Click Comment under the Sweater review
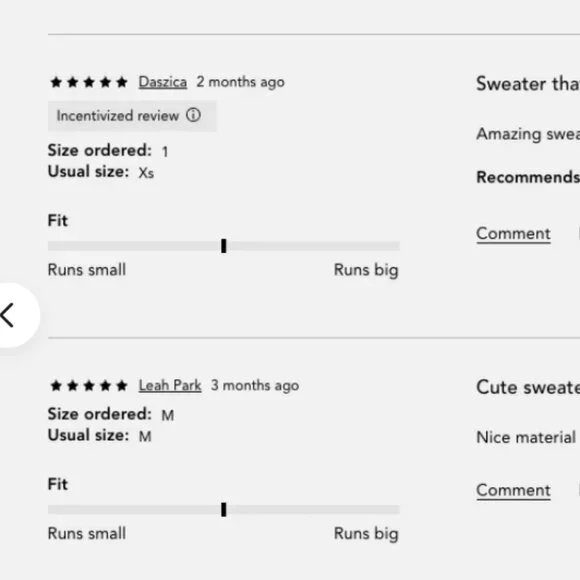The image size is (580, 580). 513,234
